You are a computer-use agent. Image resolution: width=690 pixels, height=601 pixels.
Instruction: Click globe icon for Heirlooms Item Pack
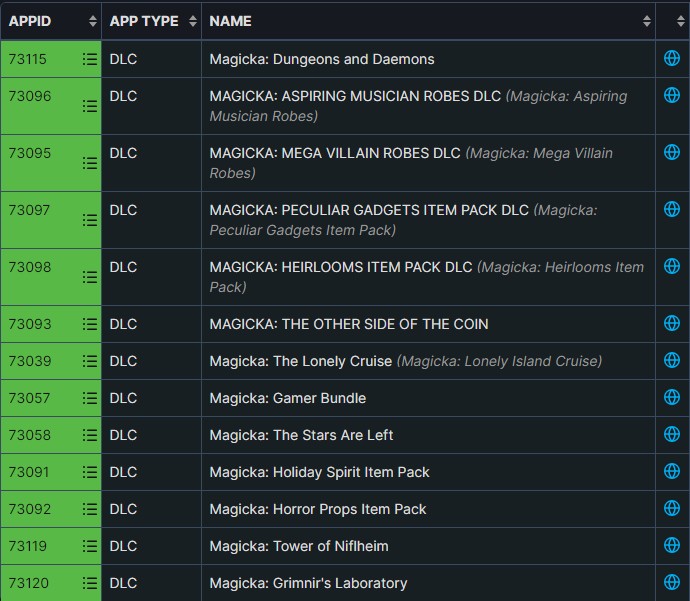[672, 266]
